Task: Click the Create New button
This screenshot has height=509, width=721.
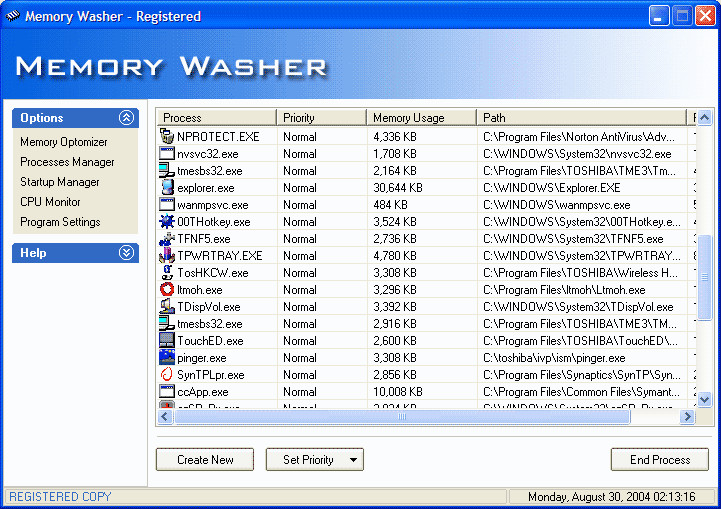Action: pos(205,459)
